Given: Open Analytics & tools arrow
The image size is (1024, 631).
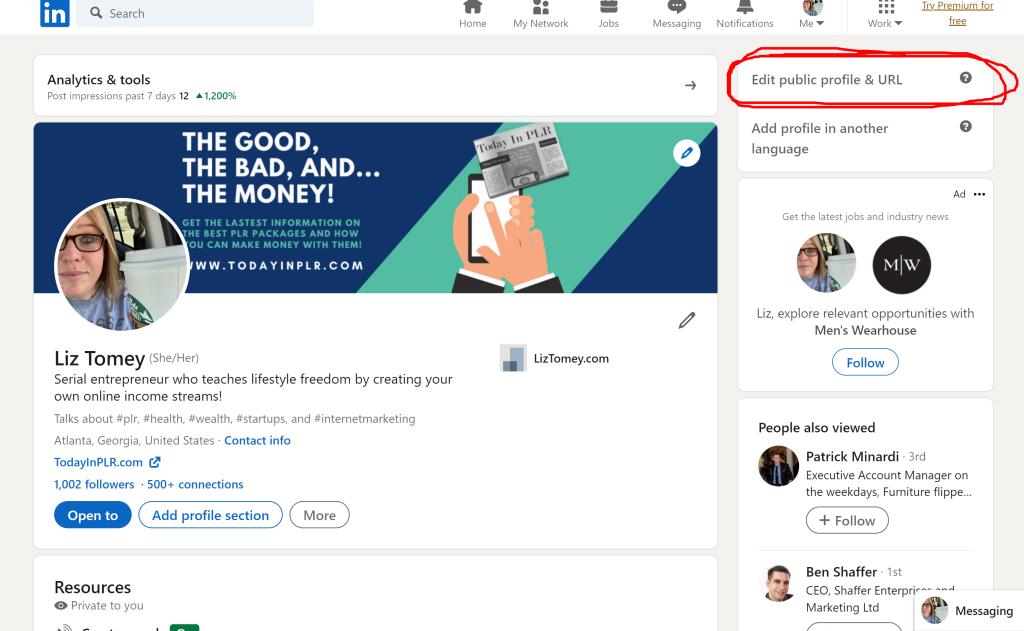Looking at the screenshot, I should click(690, 86).
